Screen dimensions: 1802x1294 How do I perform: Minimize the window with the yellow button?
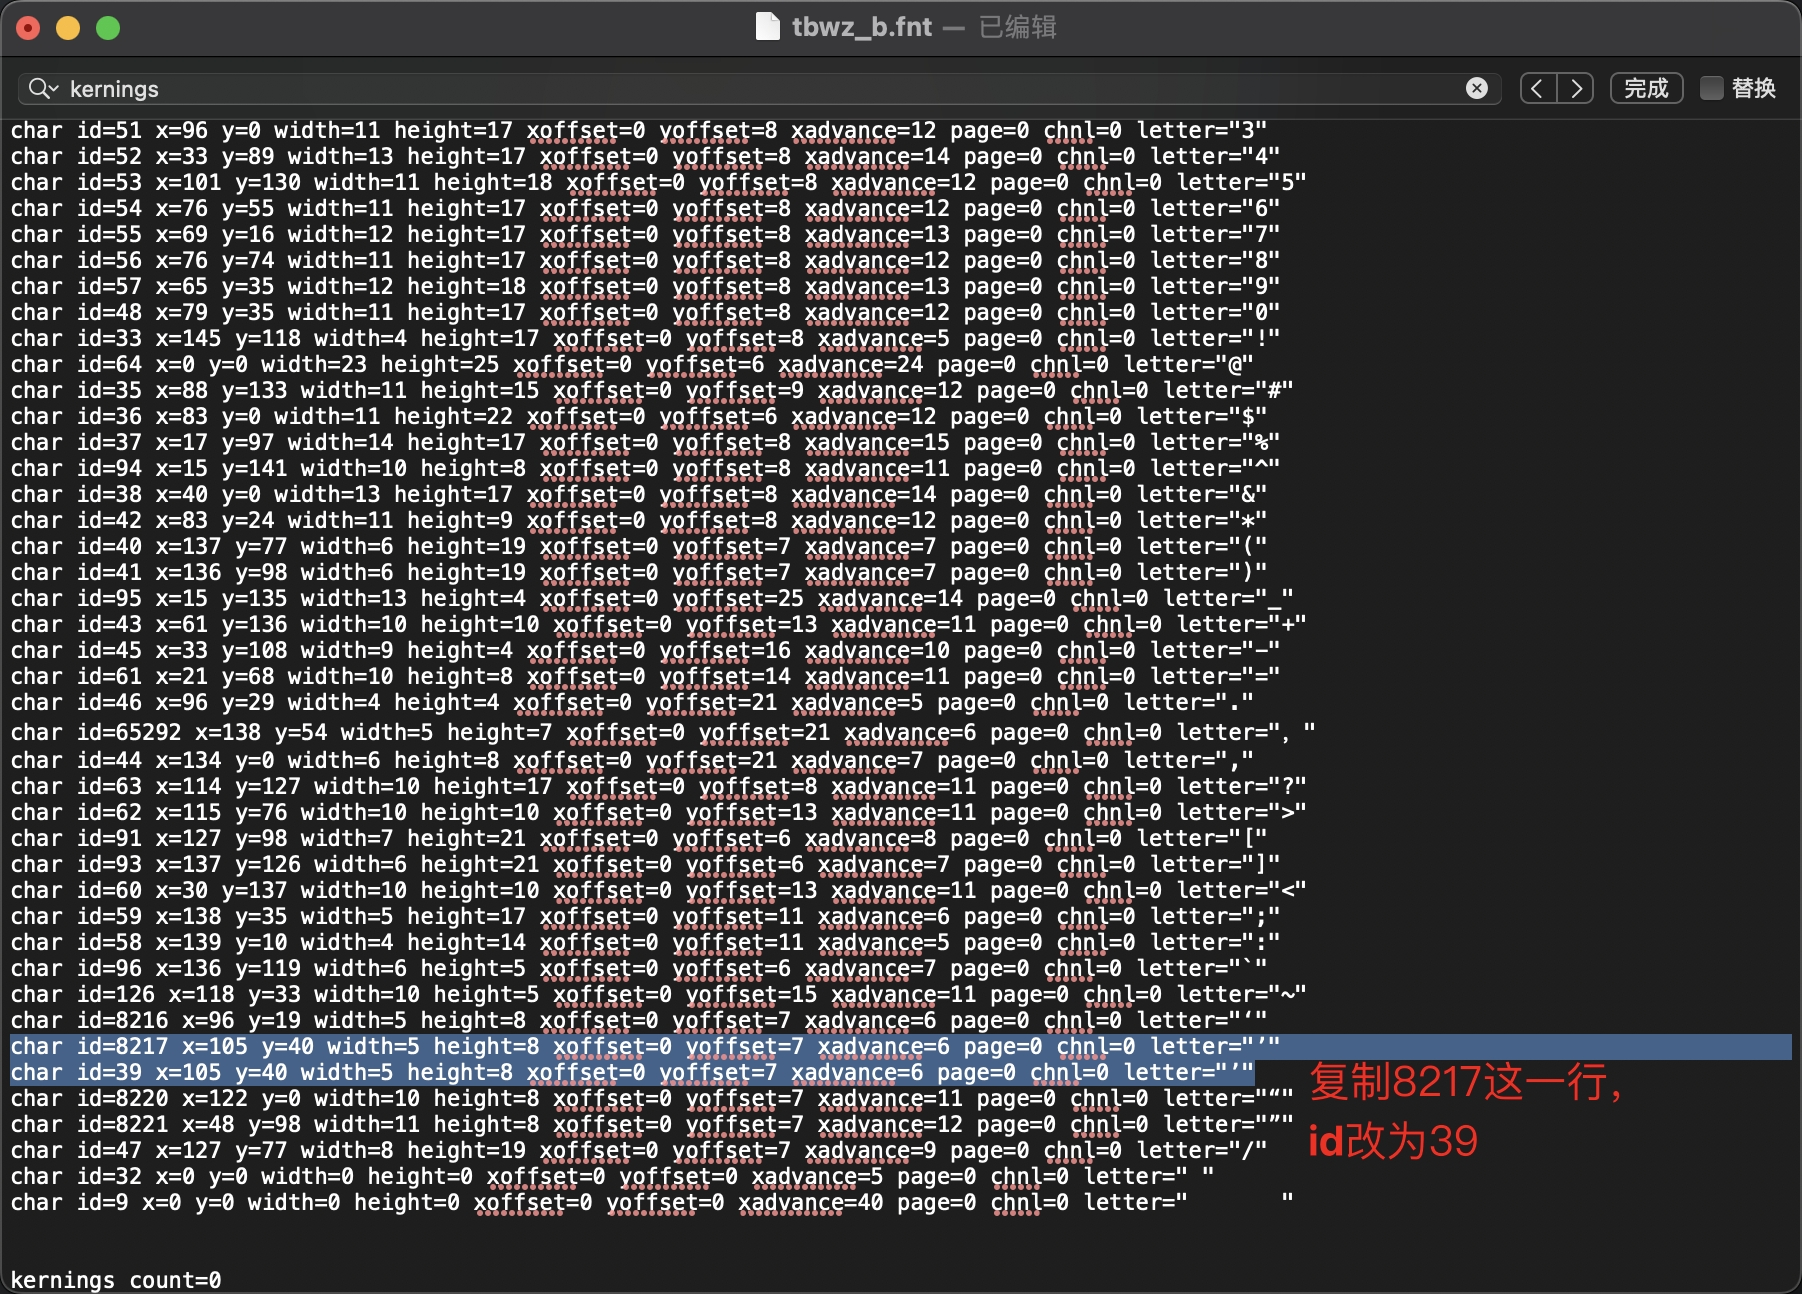click(68, 28)
